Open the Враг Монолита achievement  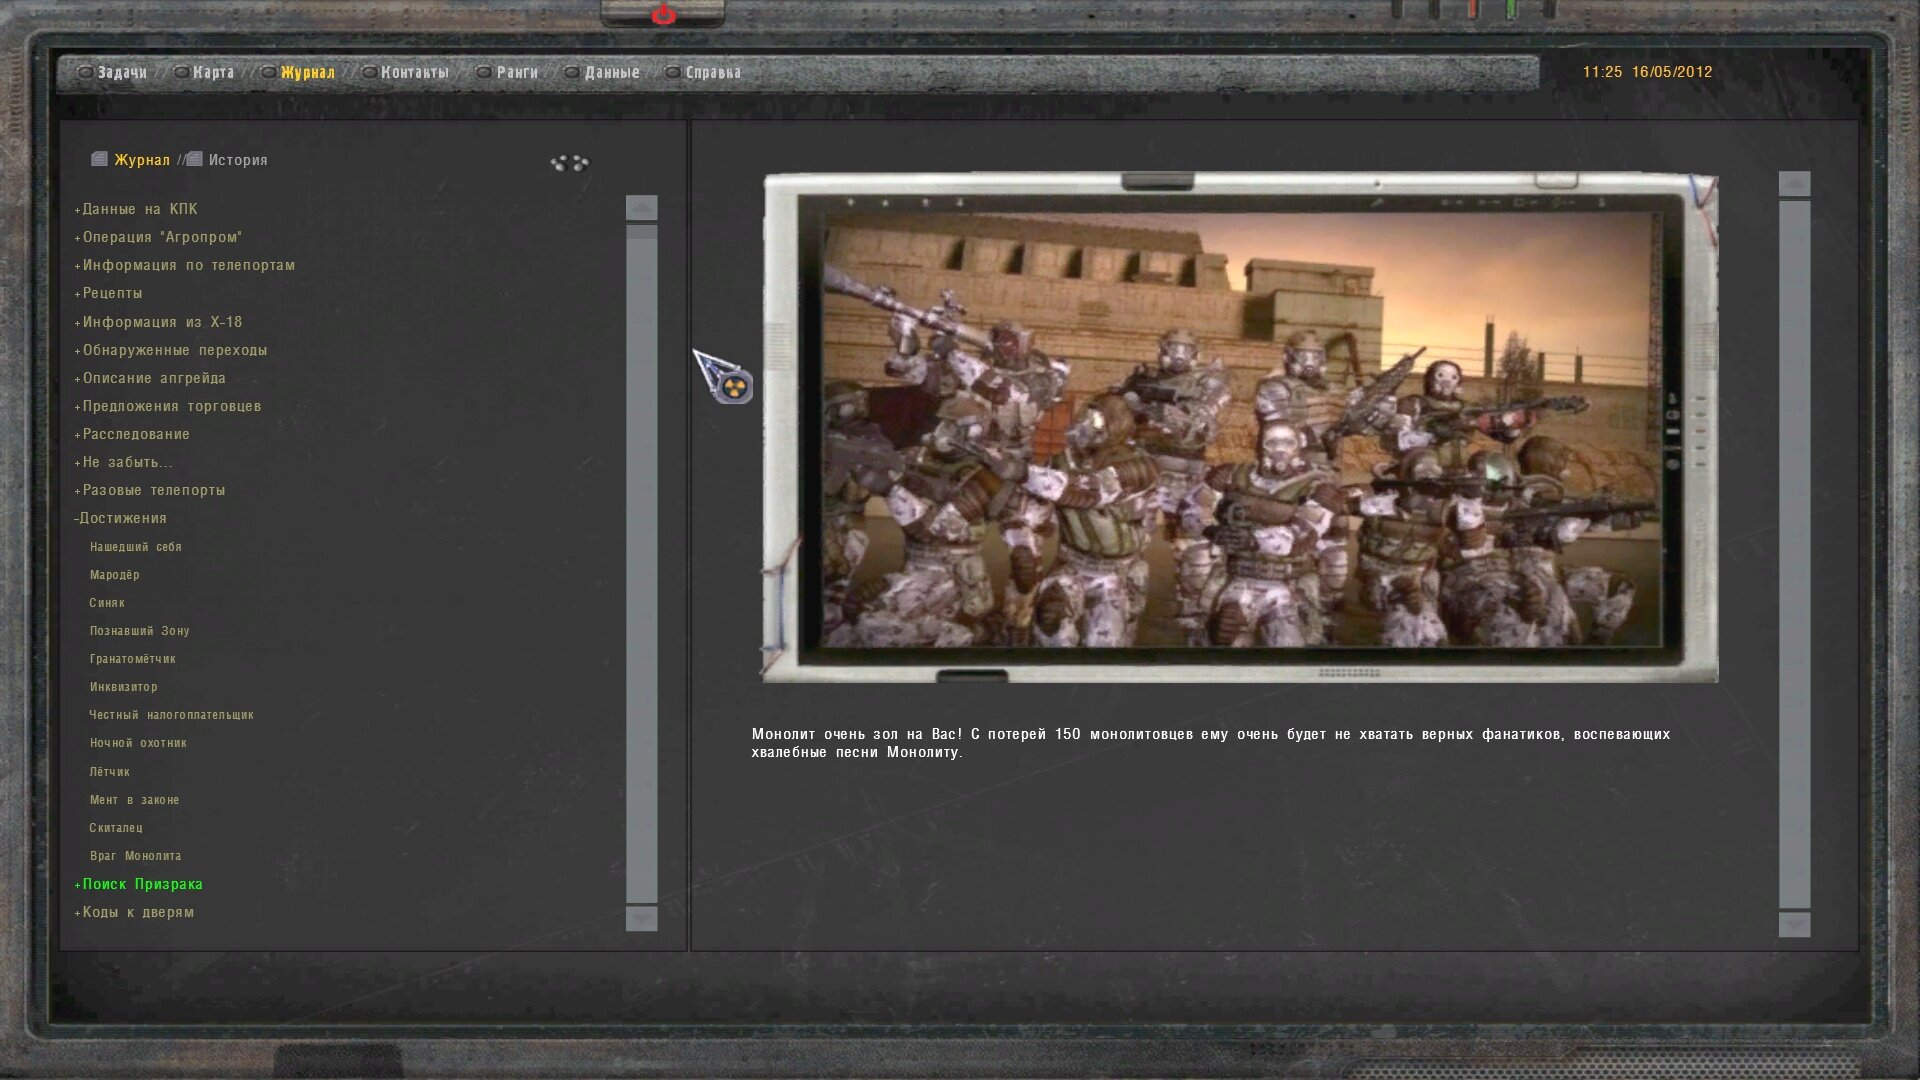[x=136, y=856]
